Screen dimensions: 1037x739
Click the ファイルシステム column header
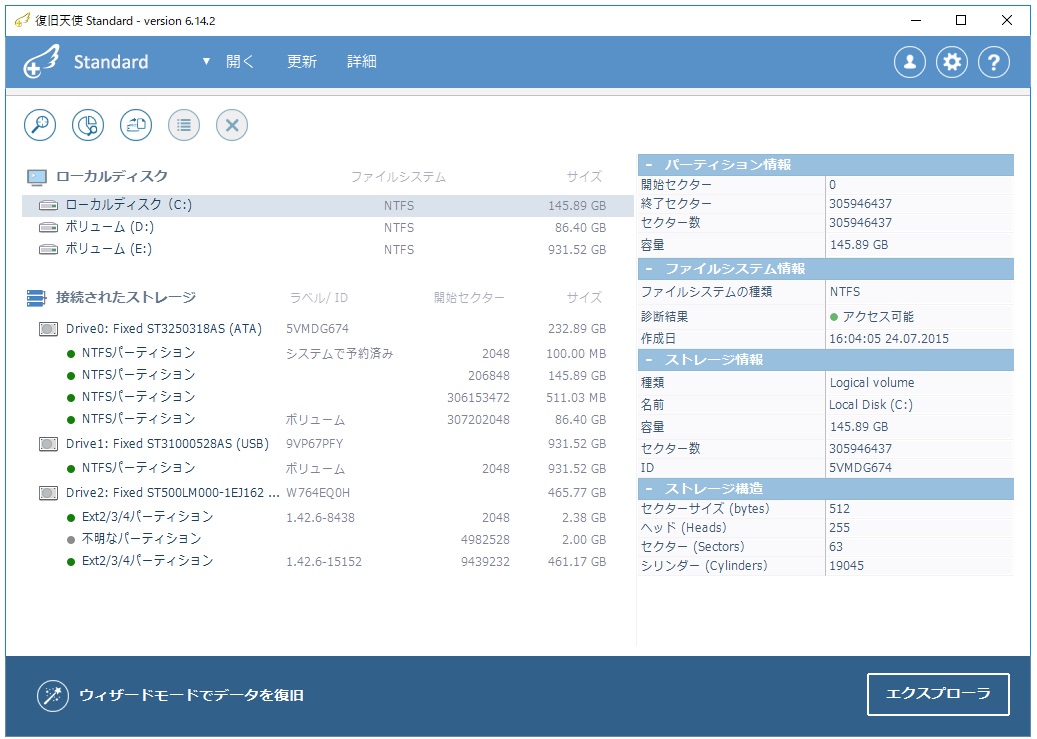[x=398, y=177]
